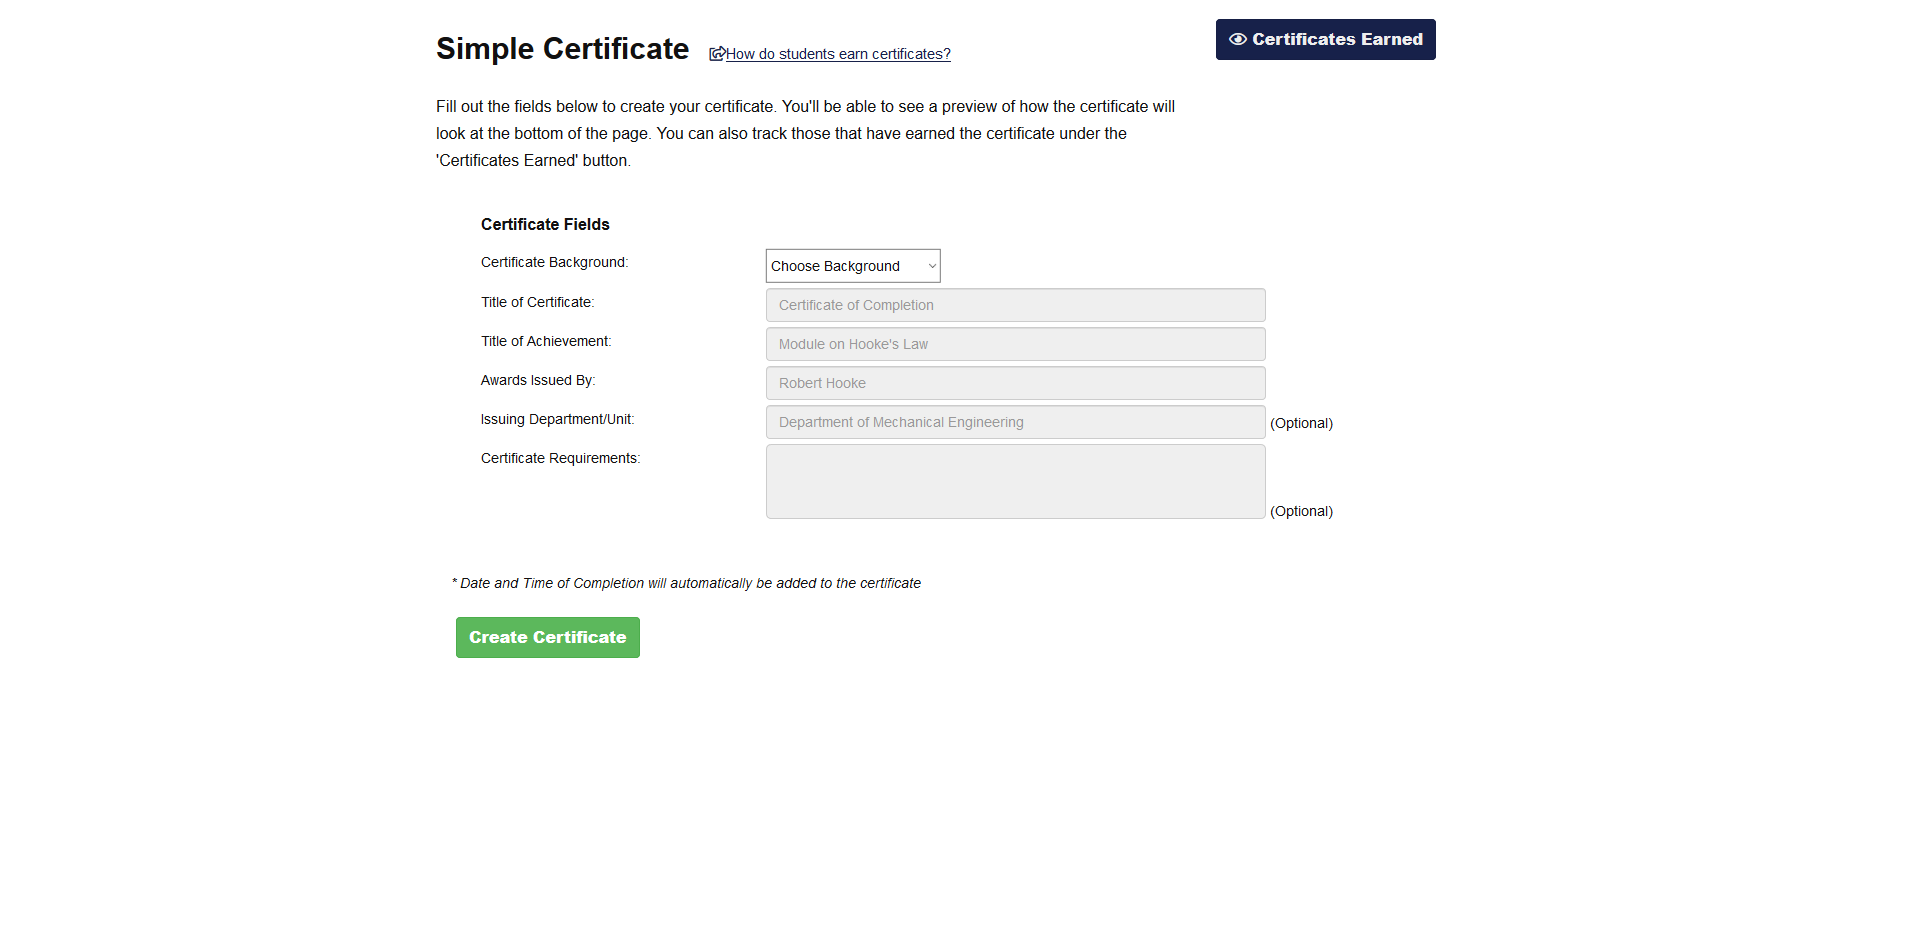Click the 'Title of Certificate:' label

[x=537, y=302]
